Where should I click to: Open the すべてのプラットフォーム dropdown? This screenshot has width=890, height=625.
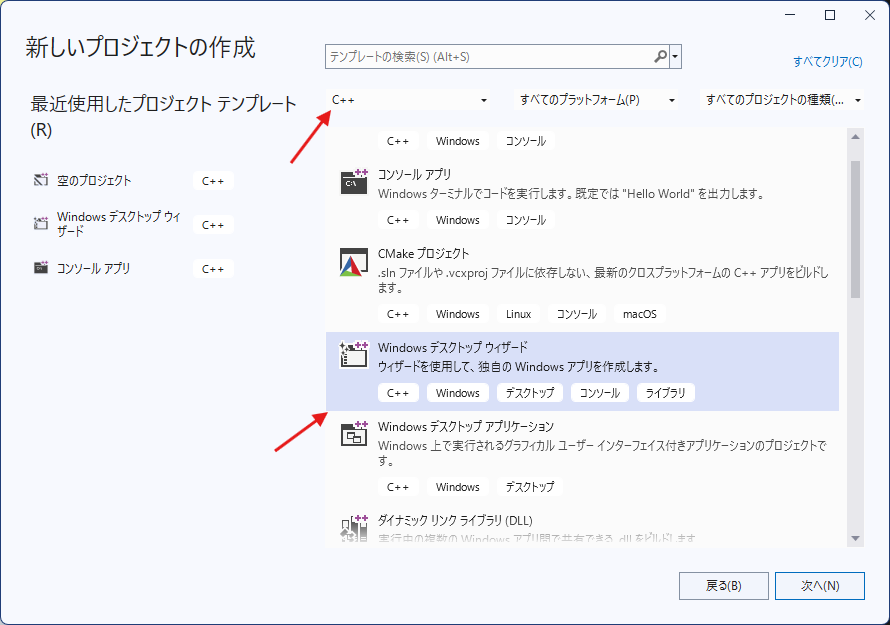point(595,100)
